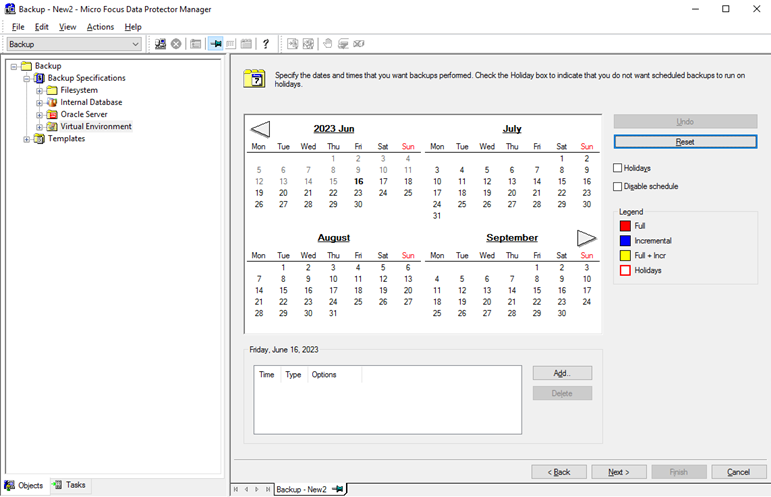This screenshot has width=771, height=497.
Task: Cancel the backup wizard
Action: pos(739,472)
